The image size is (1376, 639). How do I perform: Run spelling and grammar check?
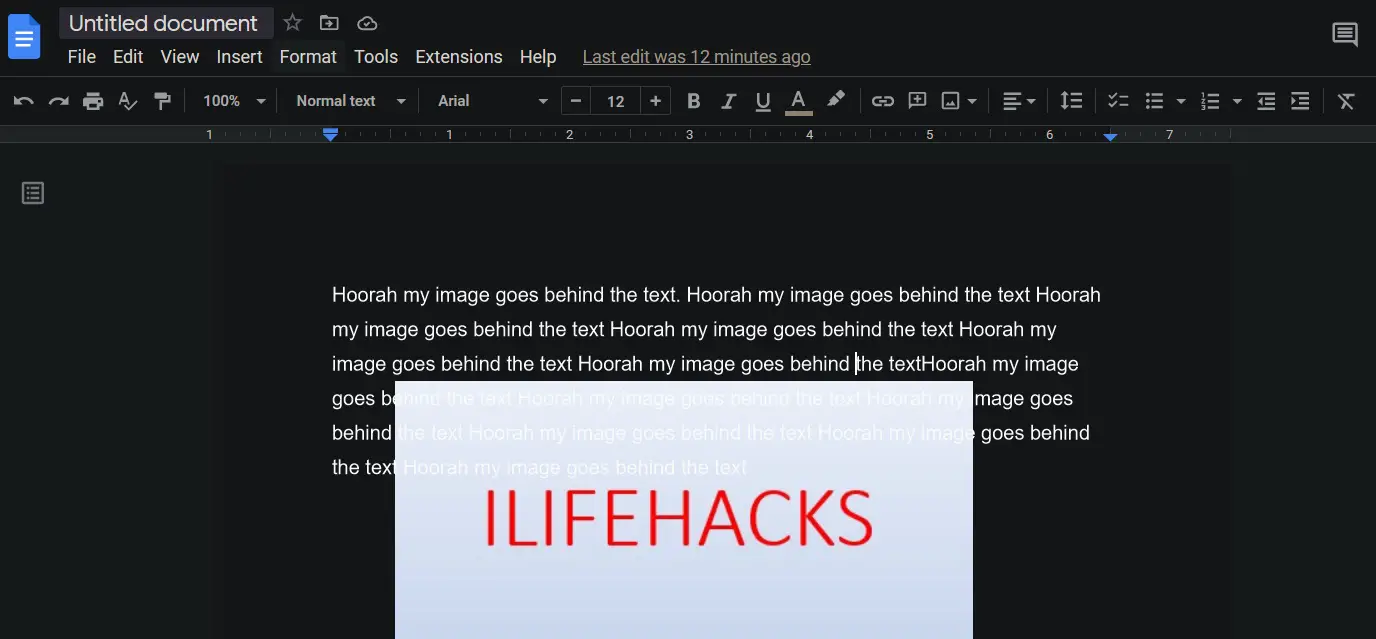127,101
